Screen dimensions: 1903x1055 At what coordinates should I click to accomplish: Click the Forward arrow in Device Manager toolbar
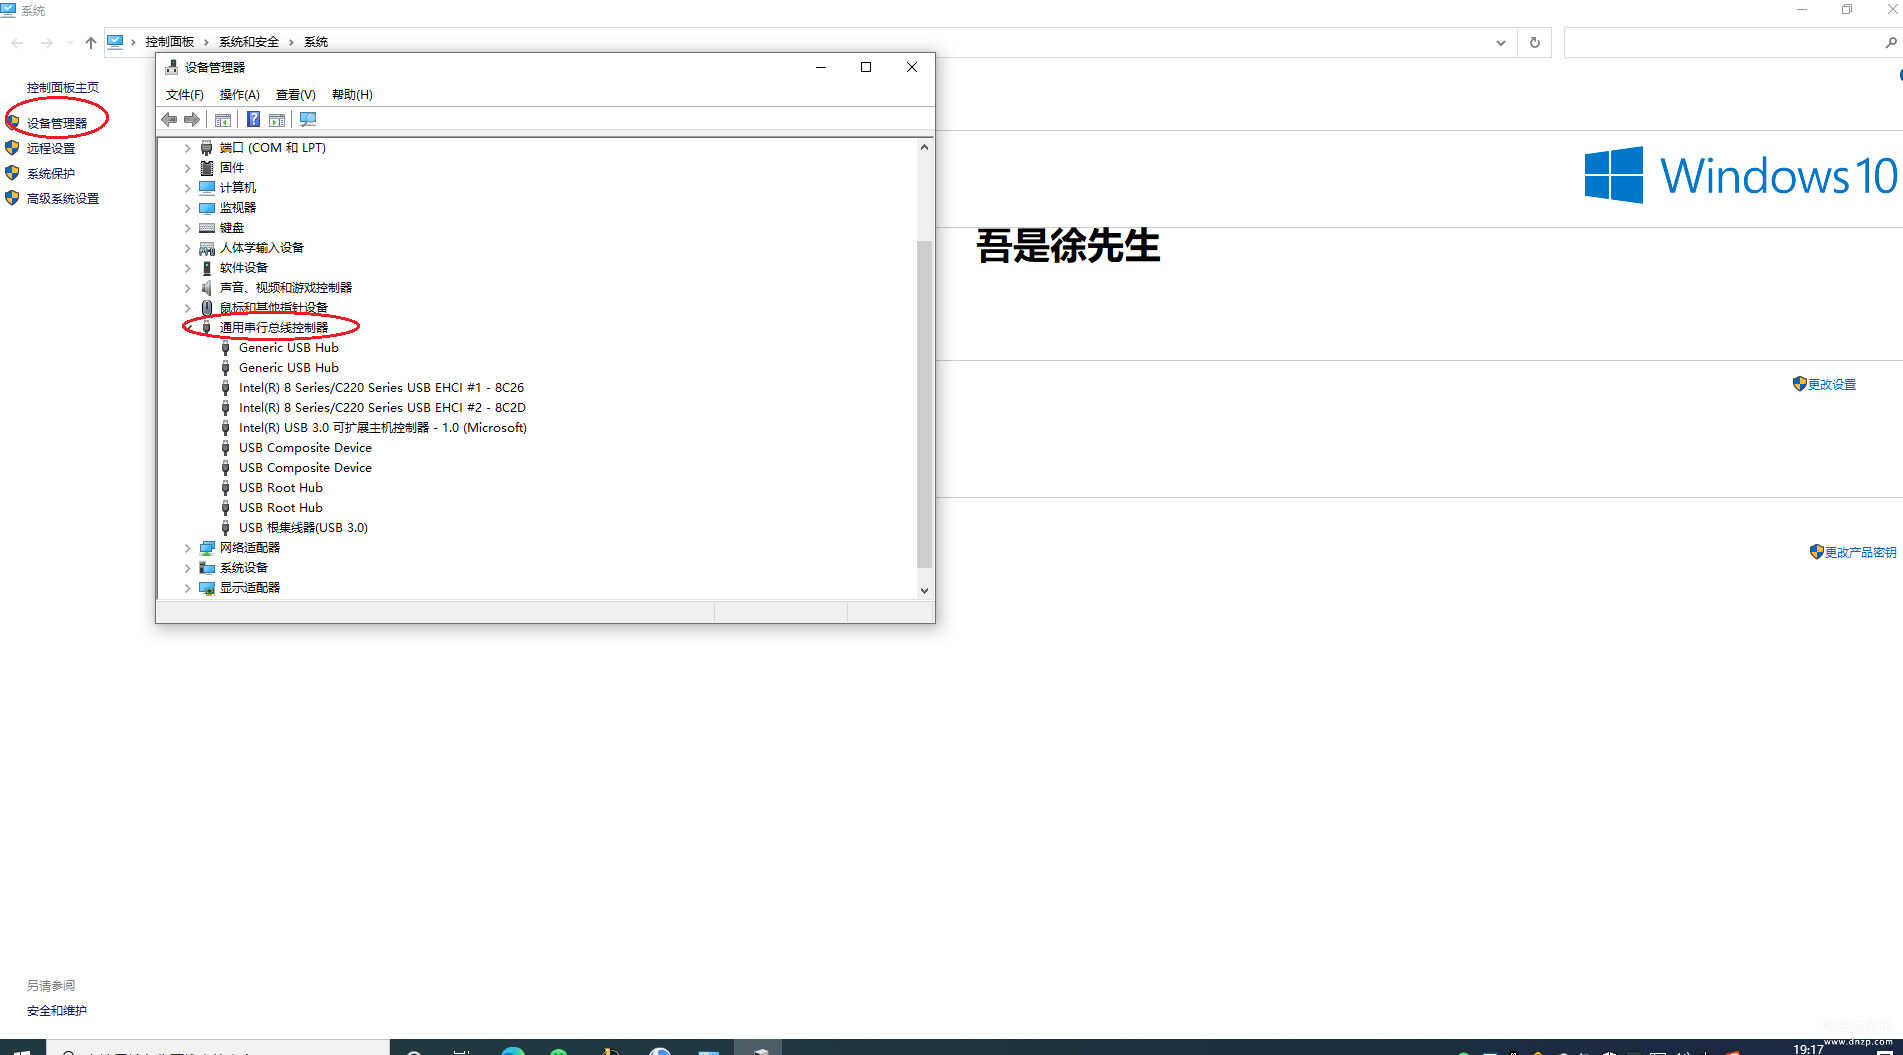pyautogui.click(x=192, y=120)
